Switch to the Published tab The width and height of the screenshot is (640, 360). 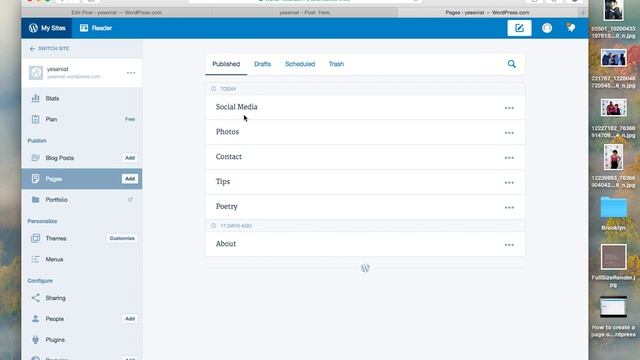[226, 64]
